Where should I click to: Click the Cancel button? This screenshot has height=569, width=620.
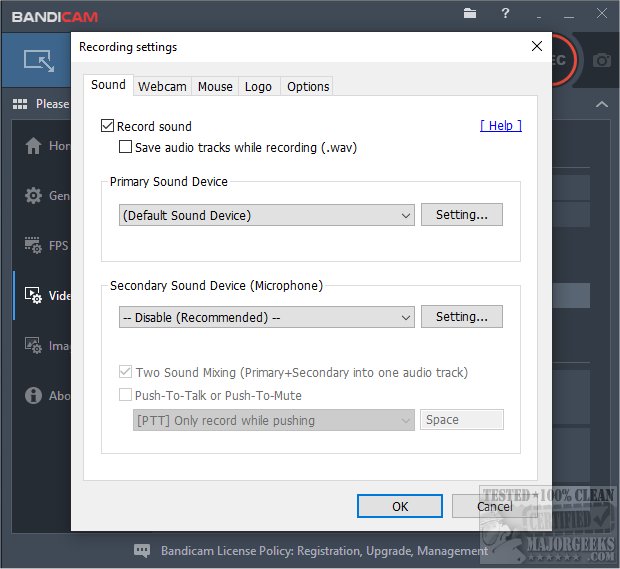tap(494, 506)
